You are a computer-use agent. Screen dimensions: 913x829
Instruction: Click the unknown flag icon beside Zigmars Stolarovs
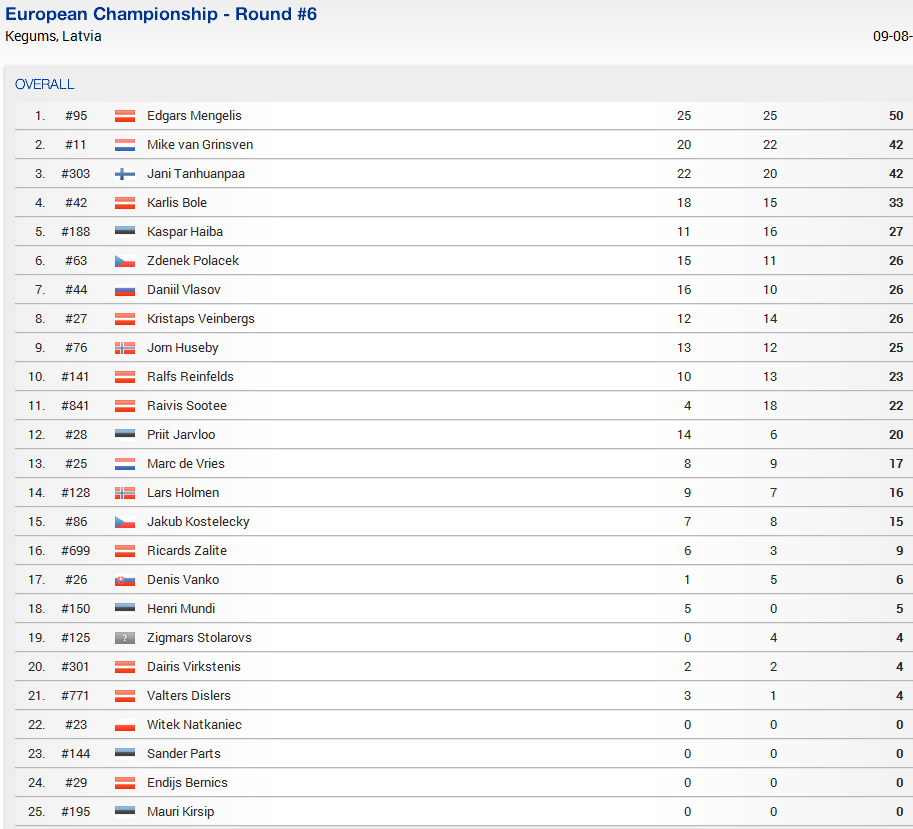[x=125, y=638]
